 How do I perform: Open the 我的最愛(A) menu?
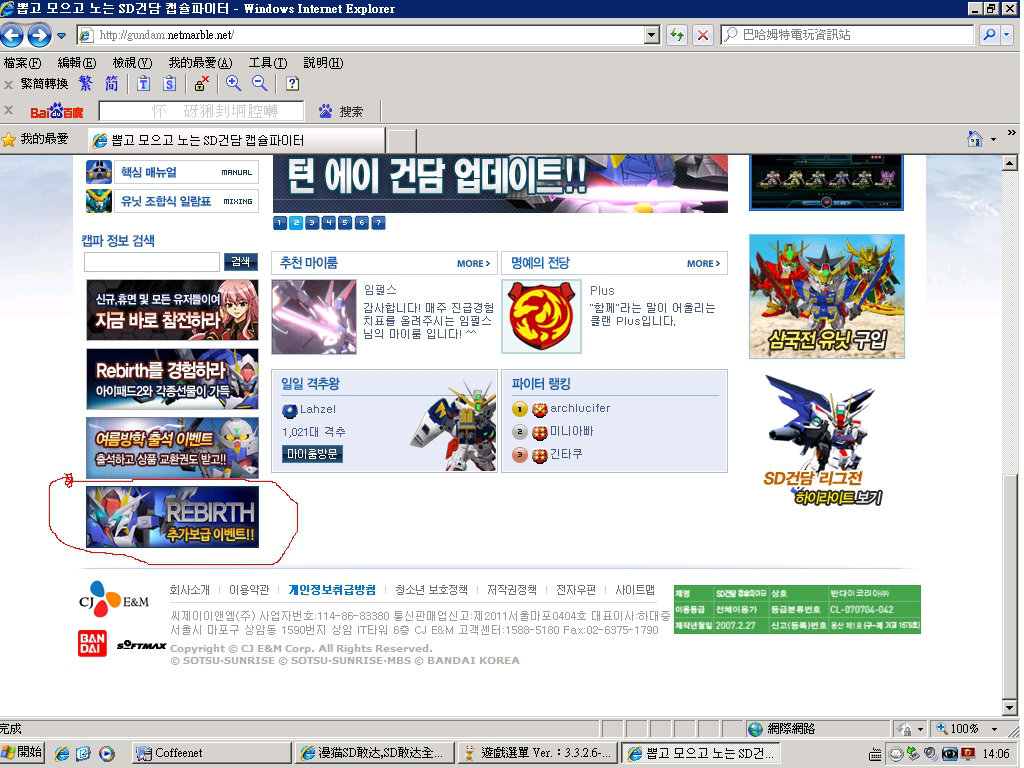200,63
